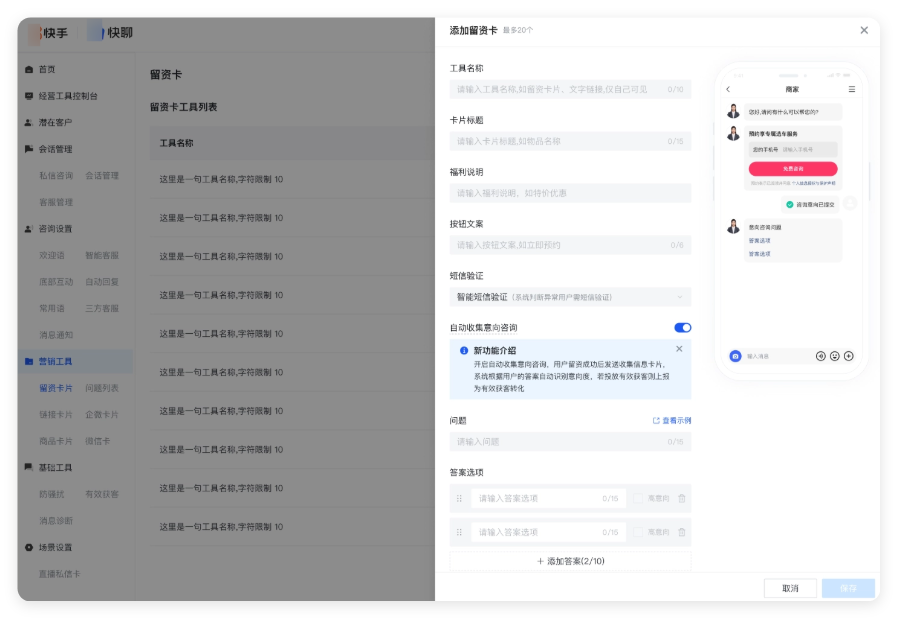
Task: Click the trash icon on the first answer option
Action: [x=681, y=498]
